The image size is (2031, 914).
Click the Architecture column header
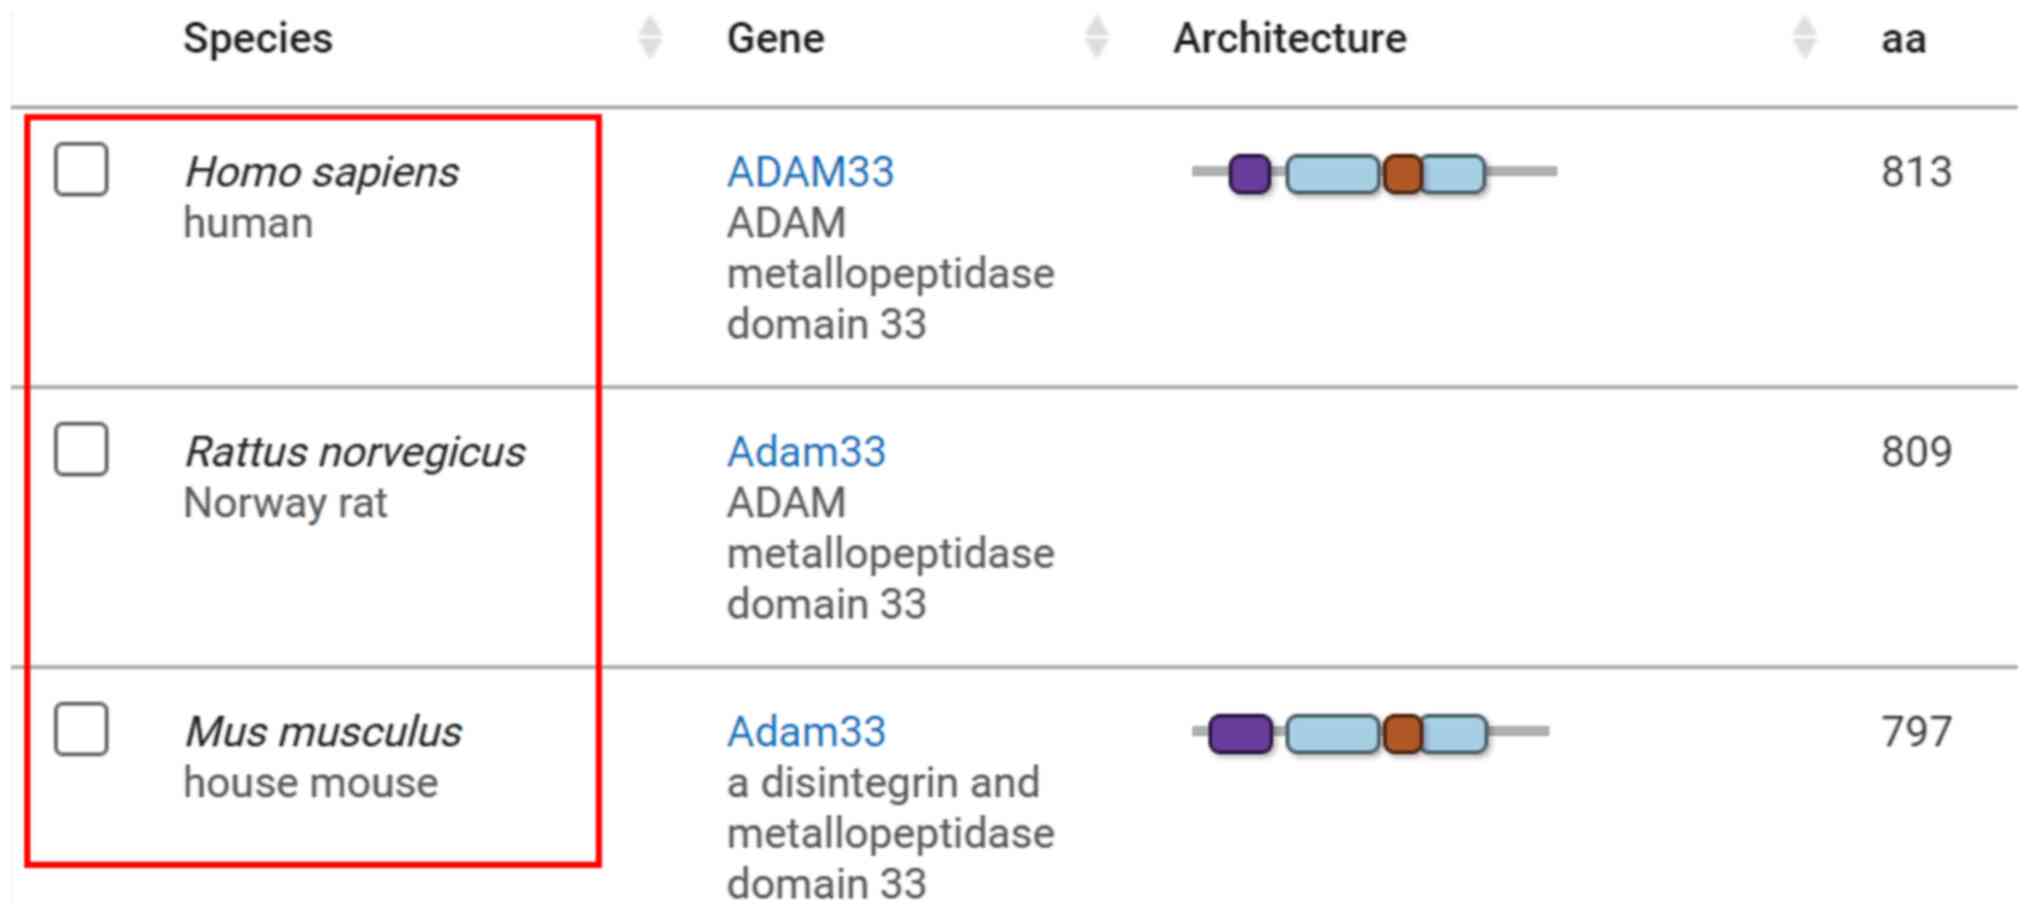(x=1289, y=38)
